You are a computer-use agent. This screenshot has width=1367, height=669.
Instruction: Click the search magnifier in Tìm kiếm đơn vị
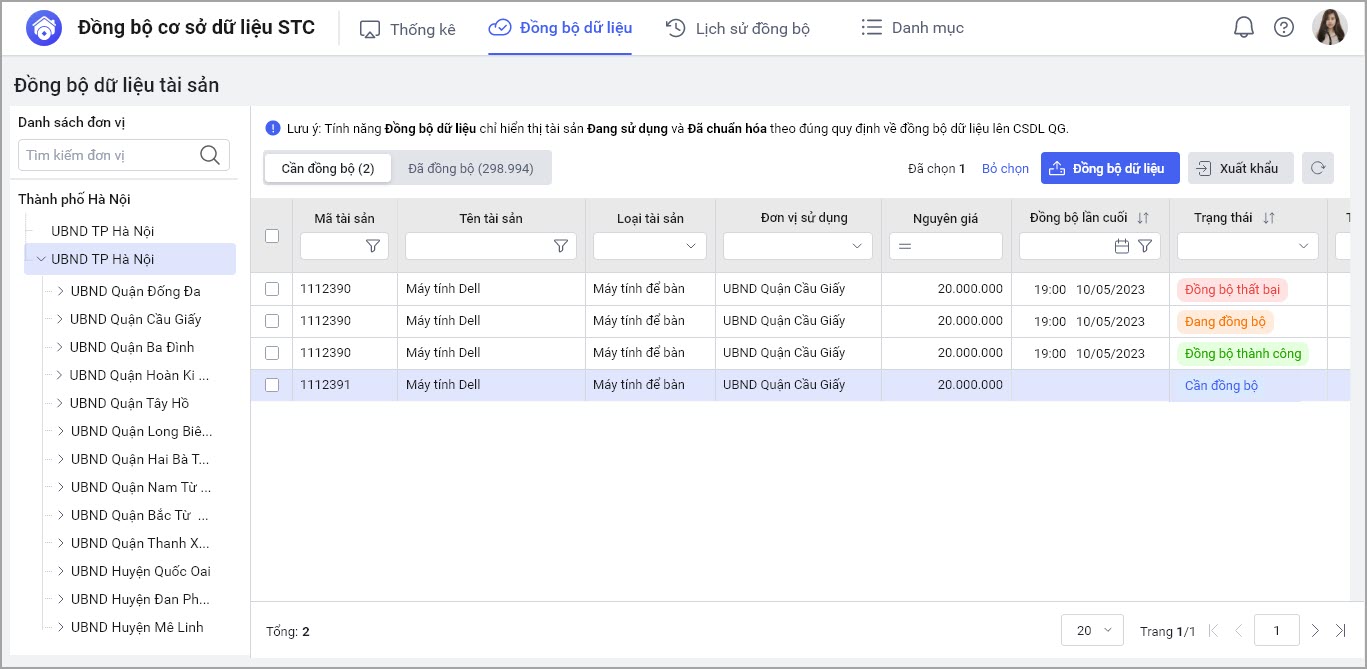(x=210, y=155)
